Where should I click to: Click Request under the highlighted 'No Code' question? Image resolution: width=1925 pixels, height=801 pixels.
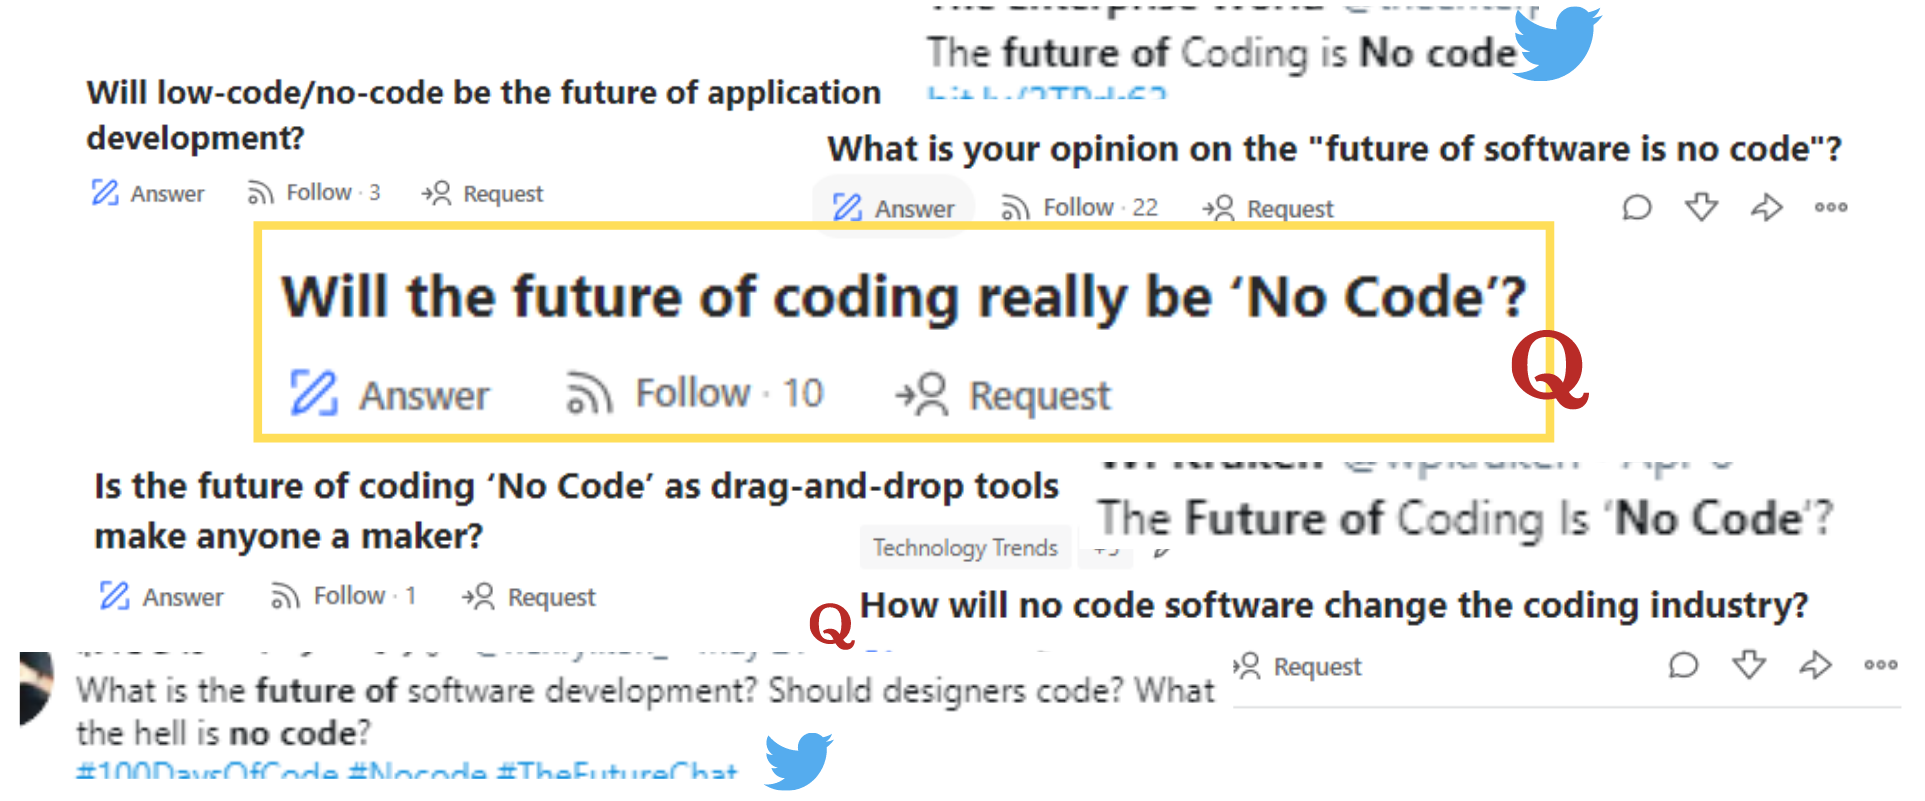tap(1003, 394)
